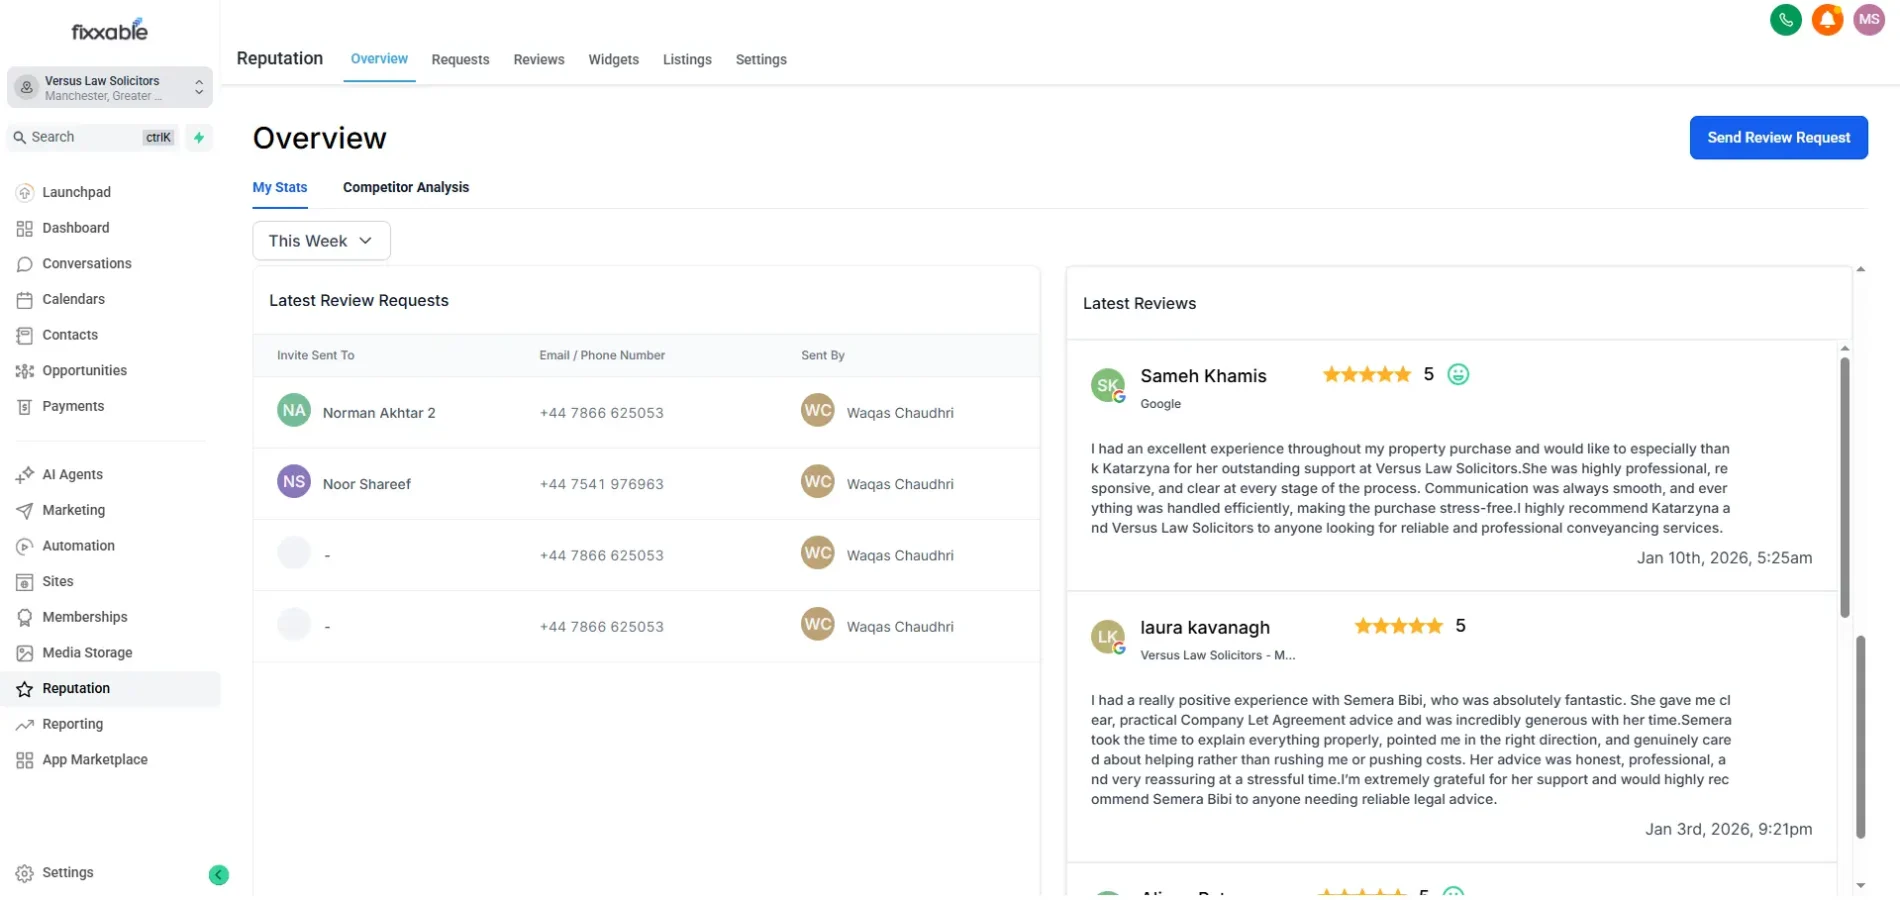Open Reputation Settings
Screen dimensions: 1900x900
[760, 60]
